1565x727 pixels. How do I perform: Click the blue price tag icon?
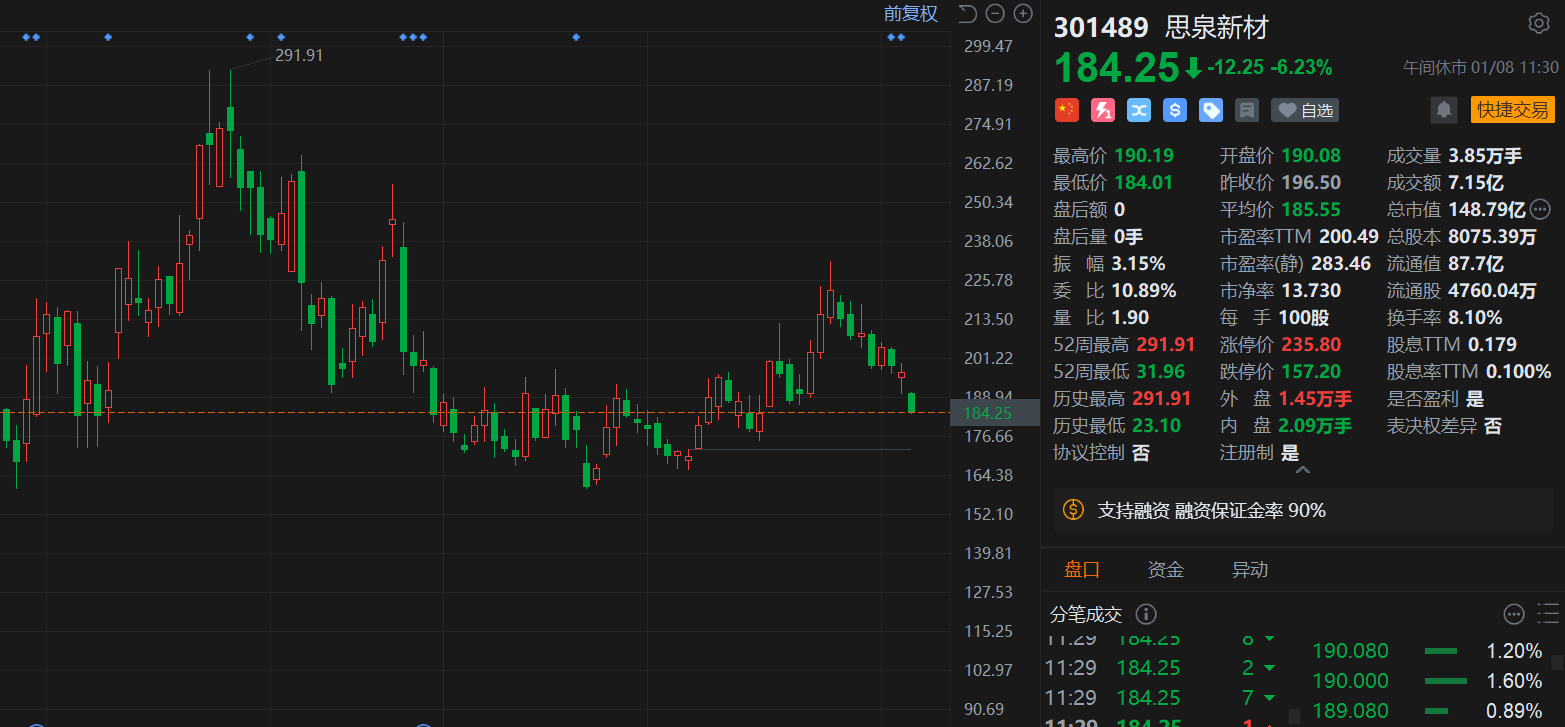1211,110
